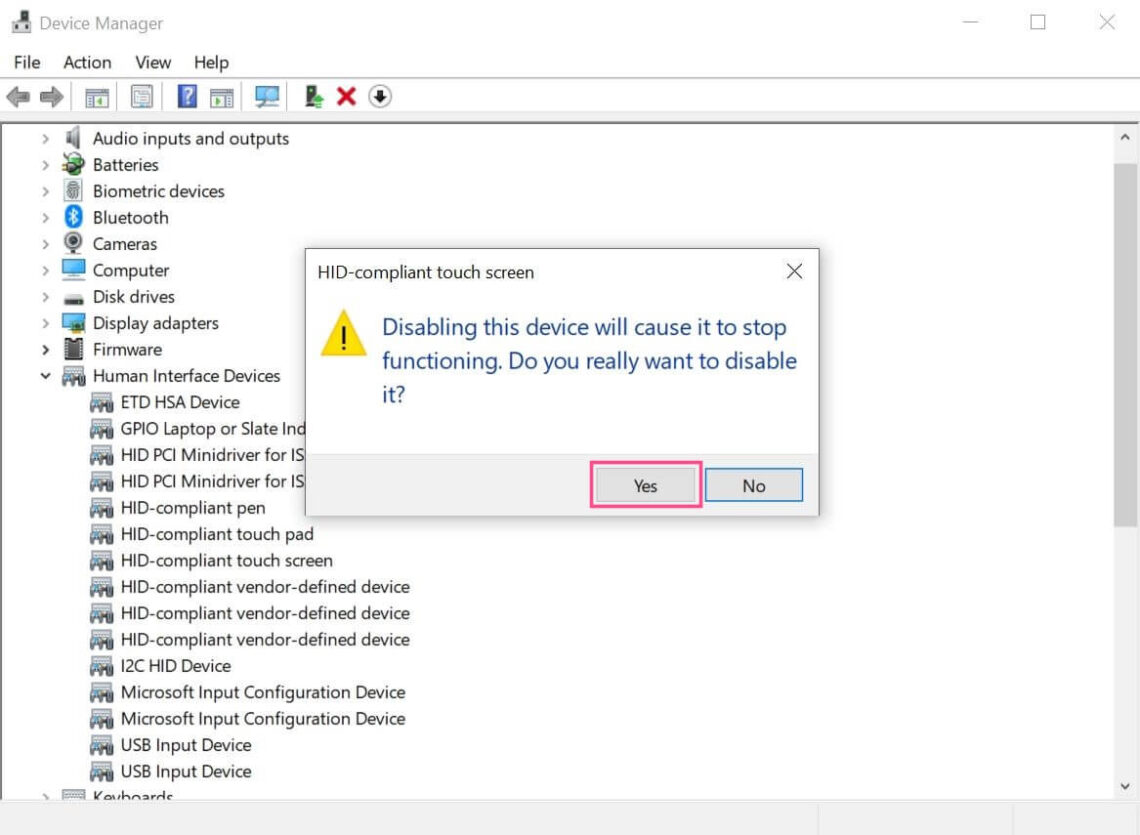Collapse the Human Interface Devices tree

click(x=44, y=375)
